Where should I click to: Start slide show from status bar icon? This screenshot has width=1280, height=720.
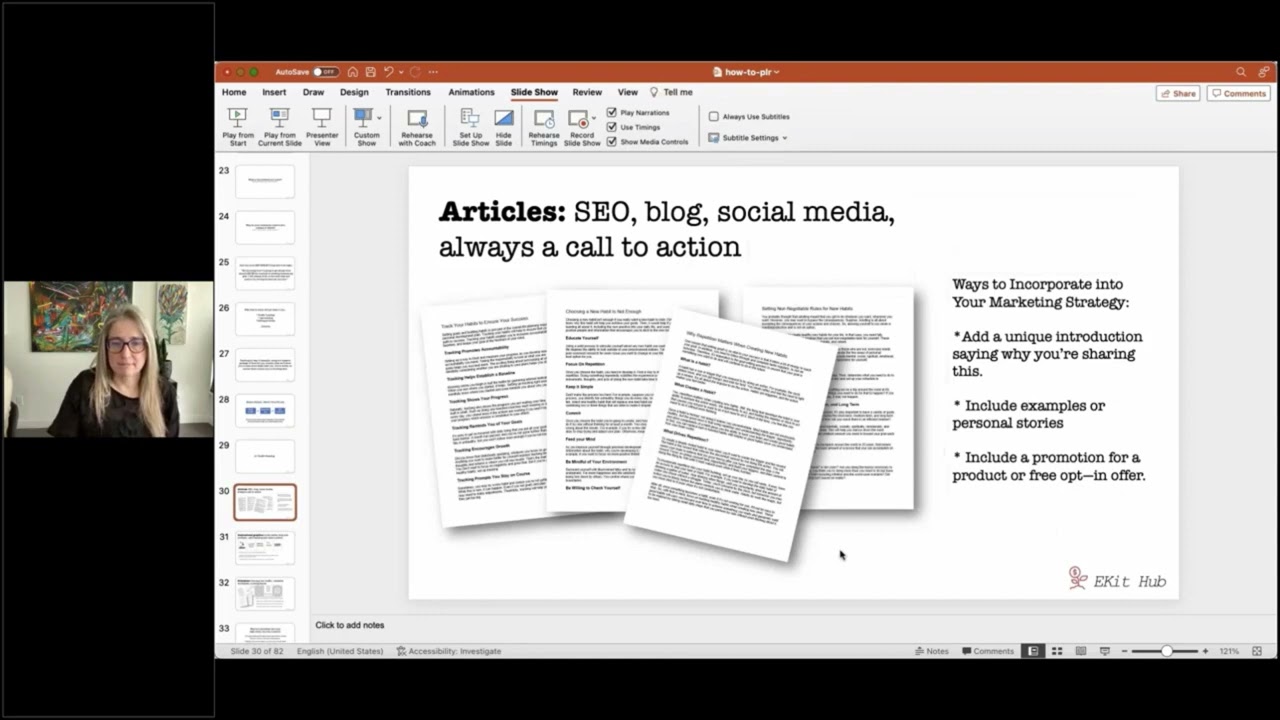[x=1105, y=651]
